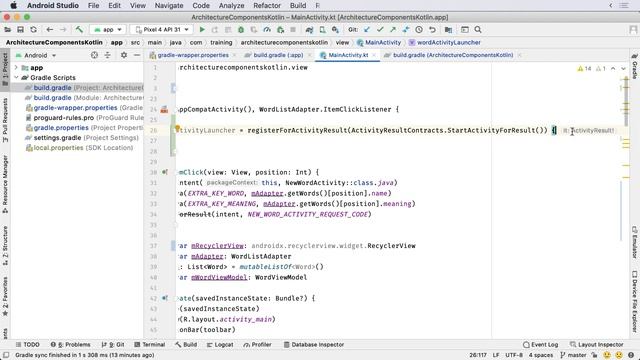Click the Git Rollback undo icon
The image size is (640, 360).
pyautogui.click(x=432, y=30)
